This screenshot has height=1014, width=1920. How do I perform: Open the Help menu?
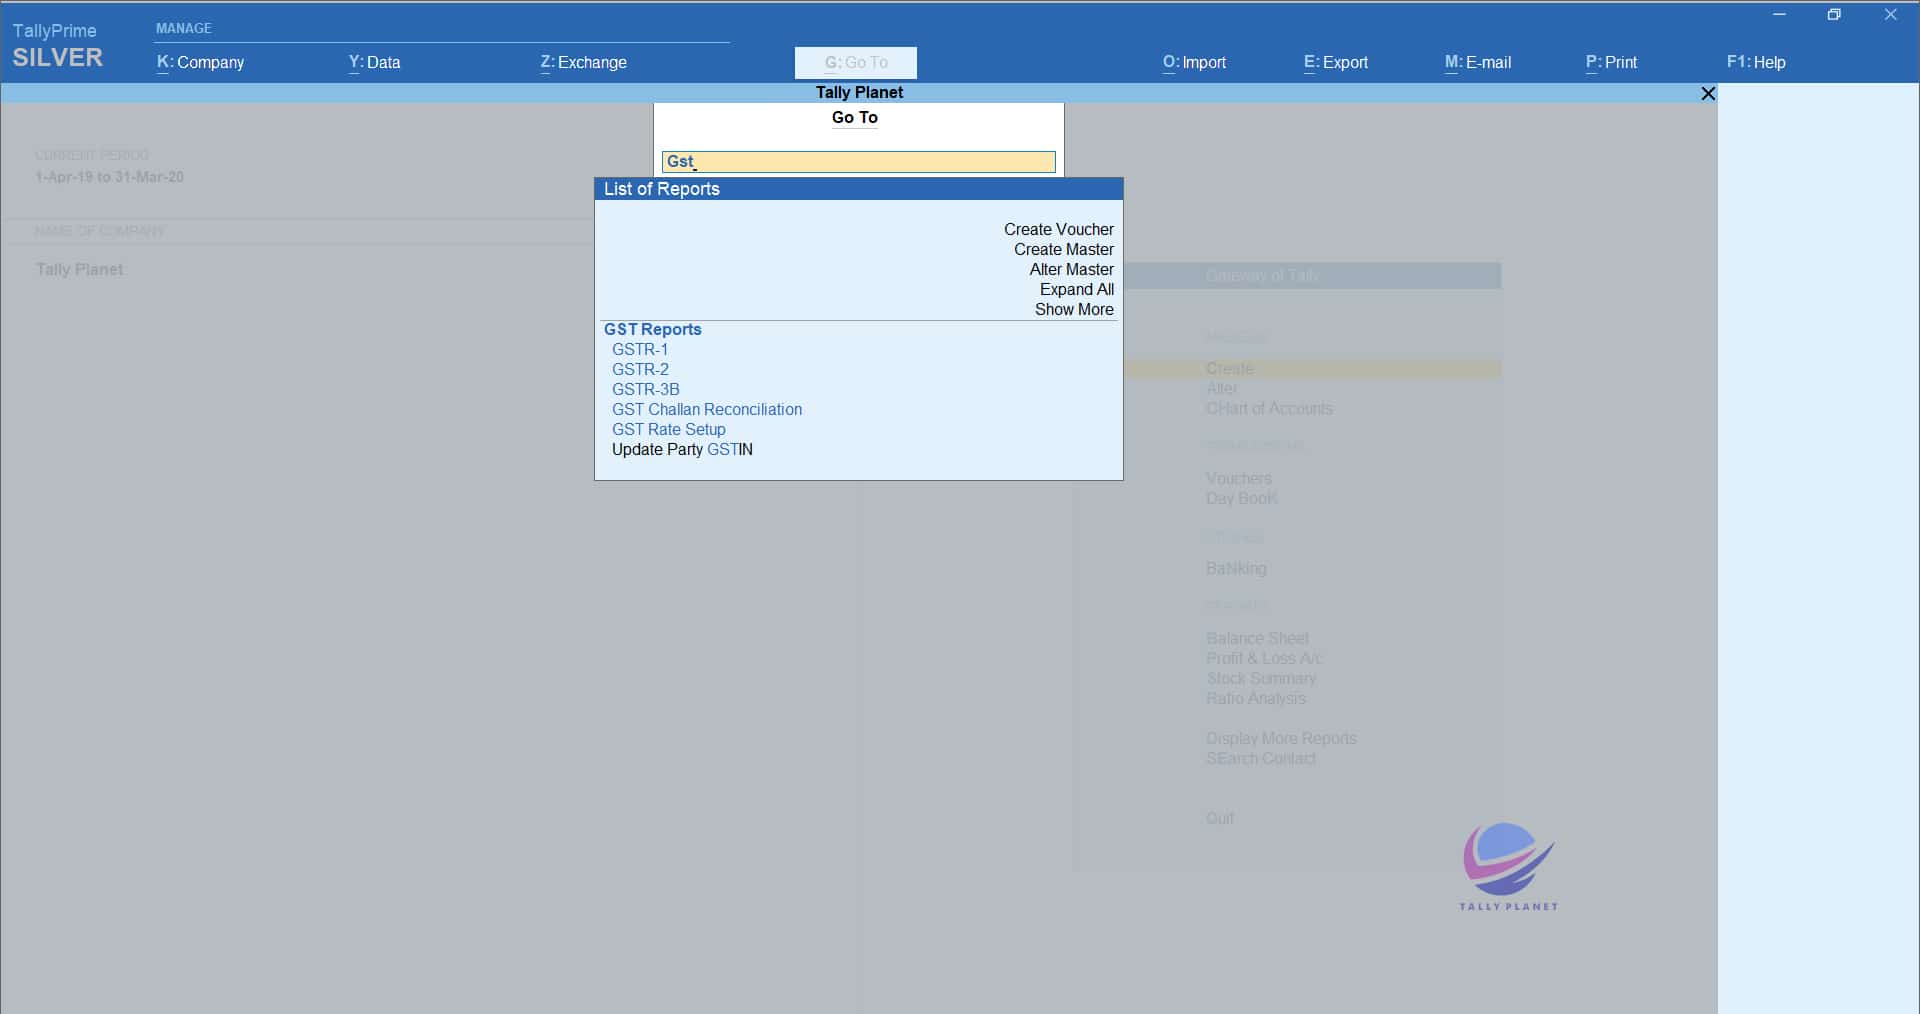coord(1755,62)
